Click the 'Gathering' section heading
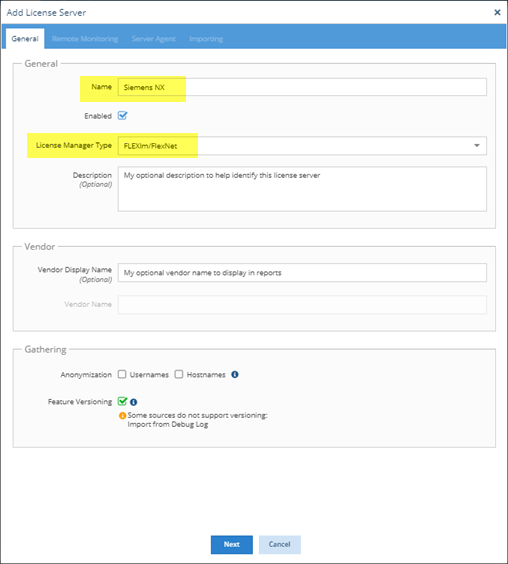The image size is (508, 564). (x=45, y=350)
